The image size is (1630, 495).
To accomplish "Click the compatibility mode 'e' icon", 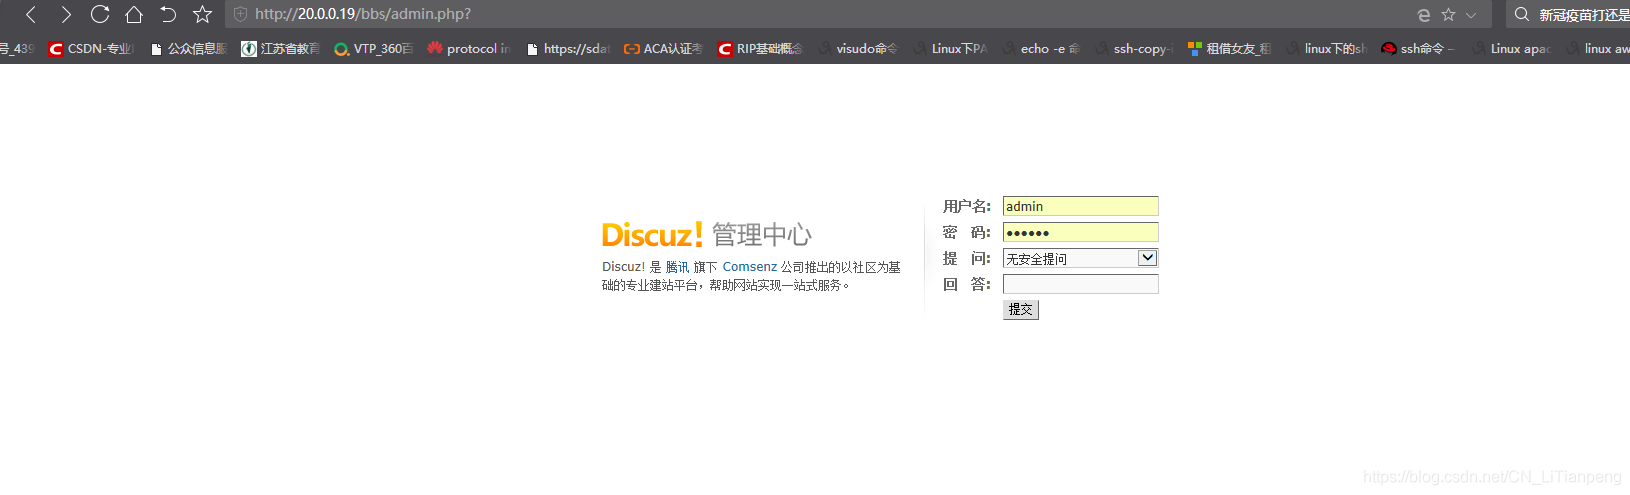I will pos(1424,15).
